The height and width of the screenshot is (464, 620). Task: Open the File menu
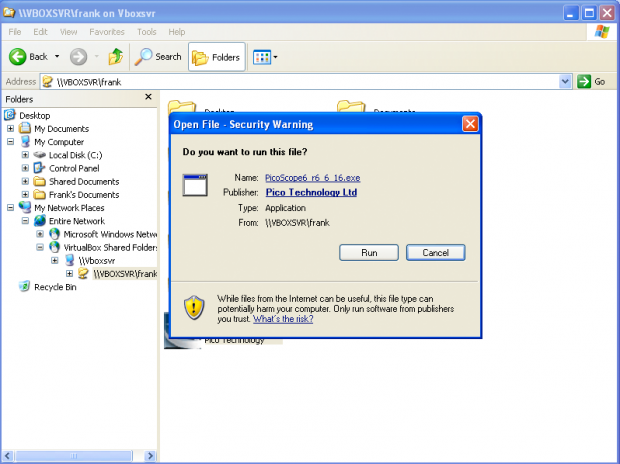click(15, 32)
